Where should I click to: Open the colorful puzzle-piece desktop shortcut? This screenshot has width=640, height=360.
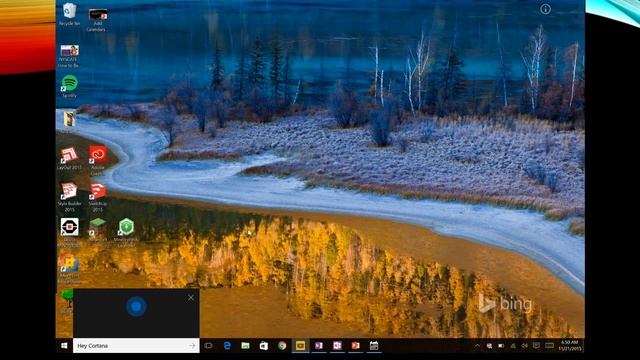(69, 263)
